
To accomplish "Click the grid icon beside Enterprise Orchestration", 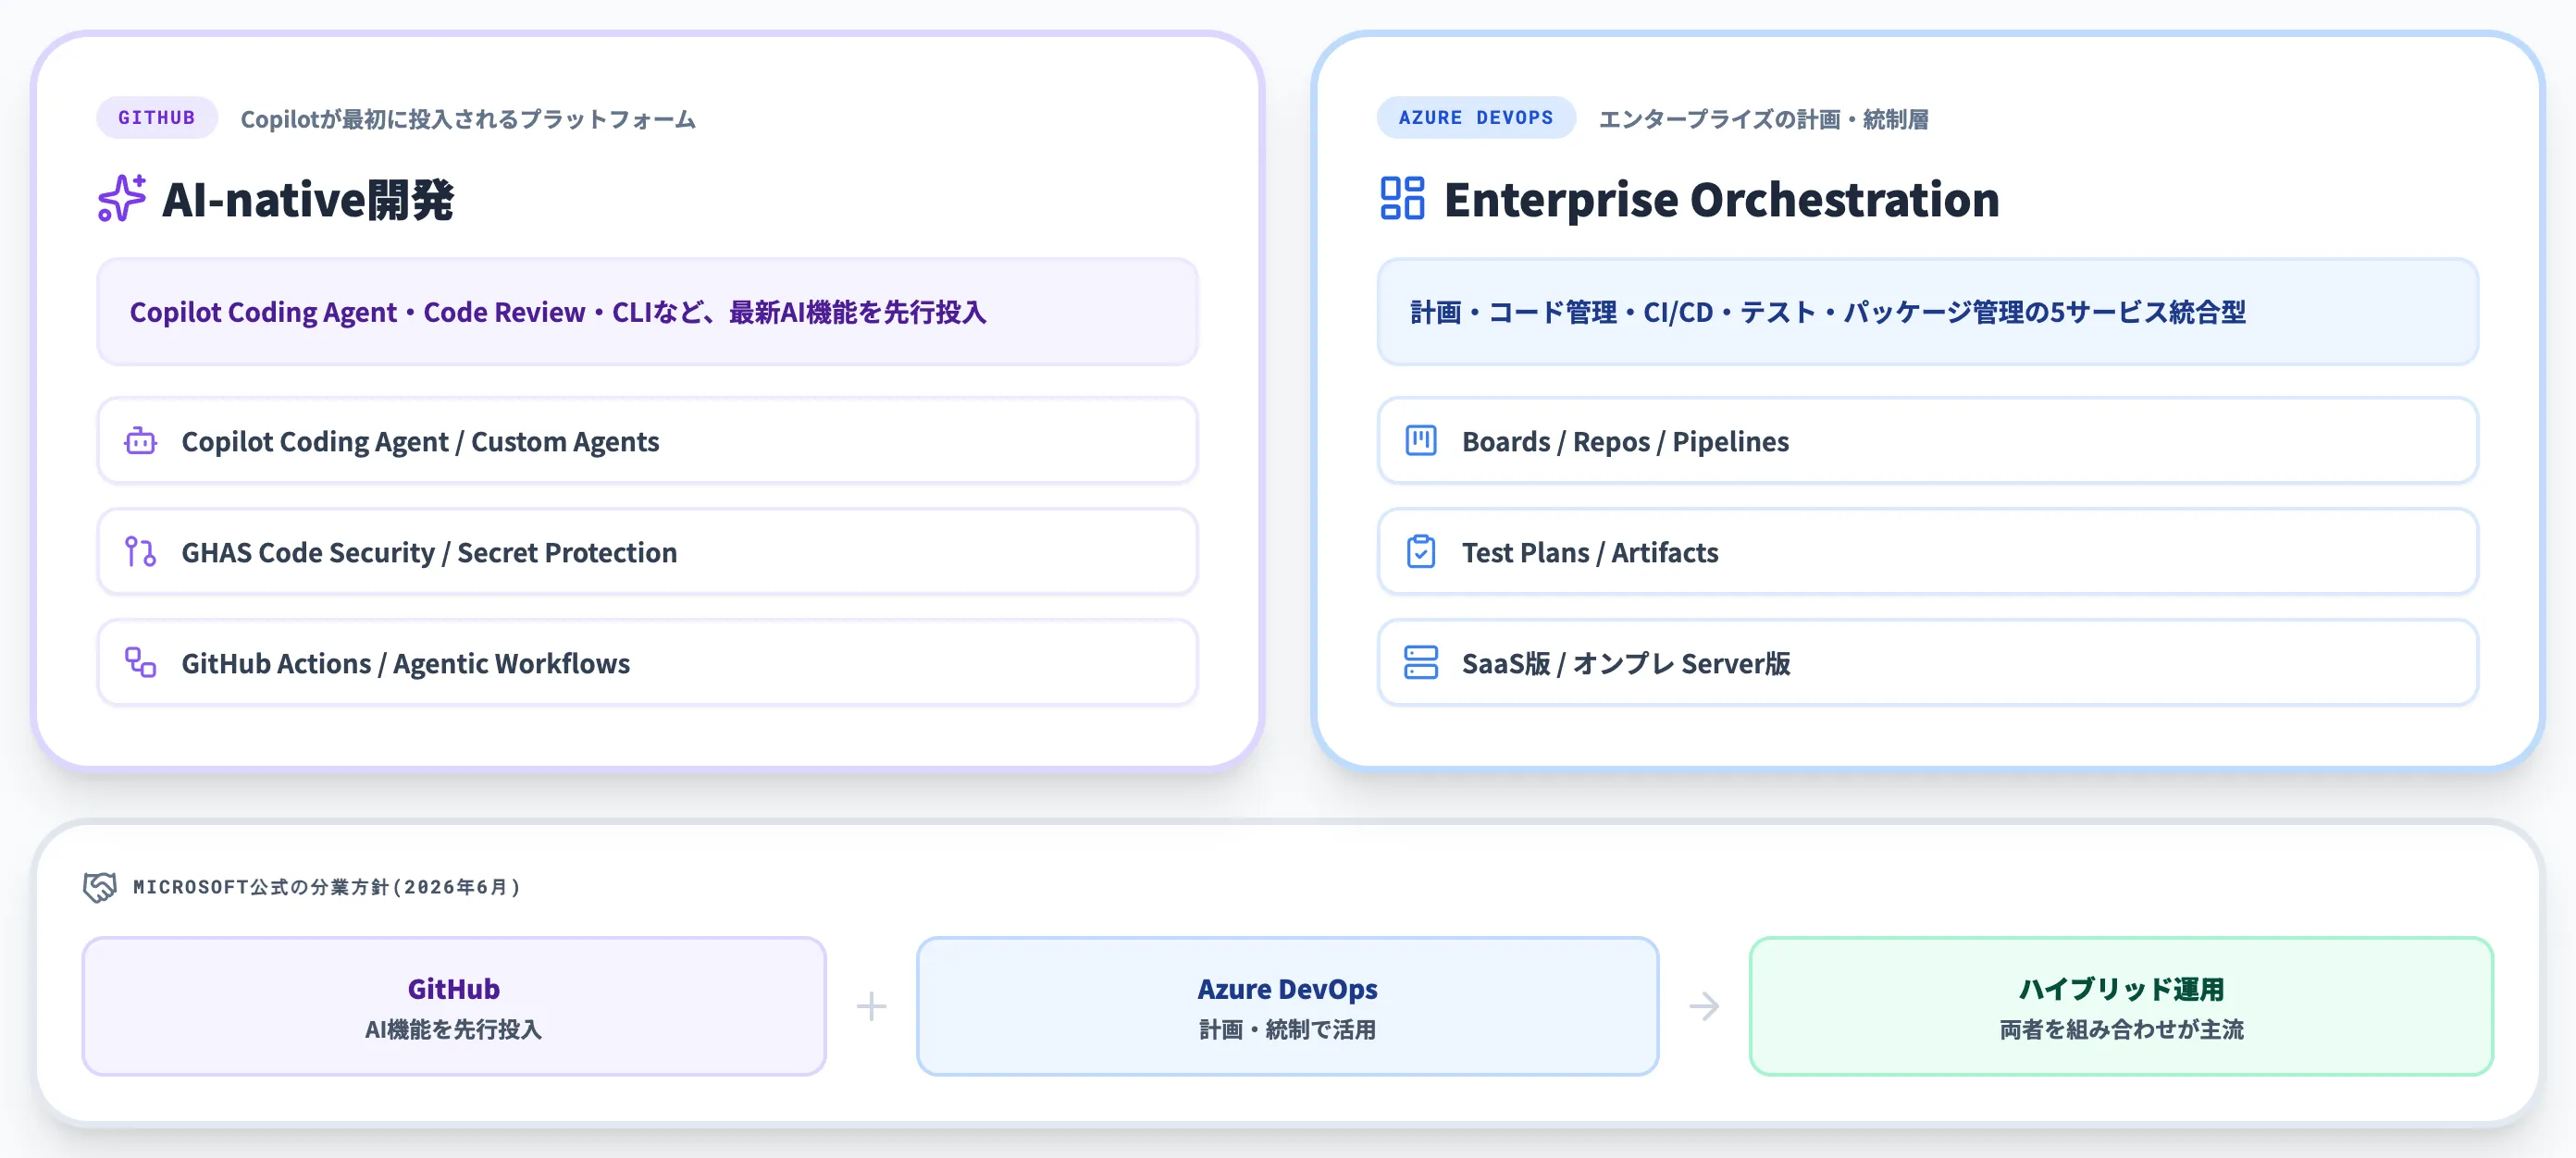I will click(1402, 198).
